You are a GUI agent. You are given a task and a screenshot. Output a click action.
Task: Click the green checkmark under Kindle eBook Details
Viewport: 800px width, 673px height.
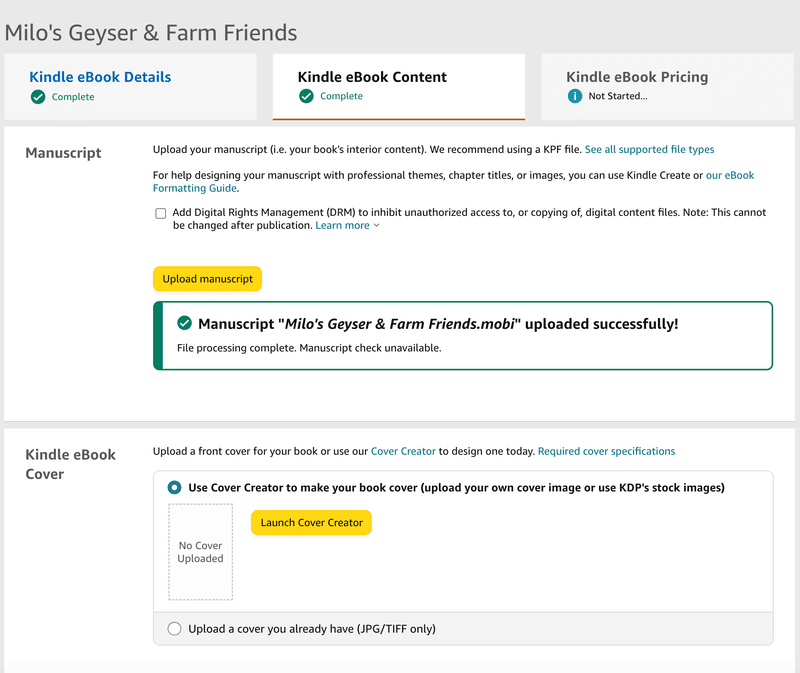click(38, 97)
